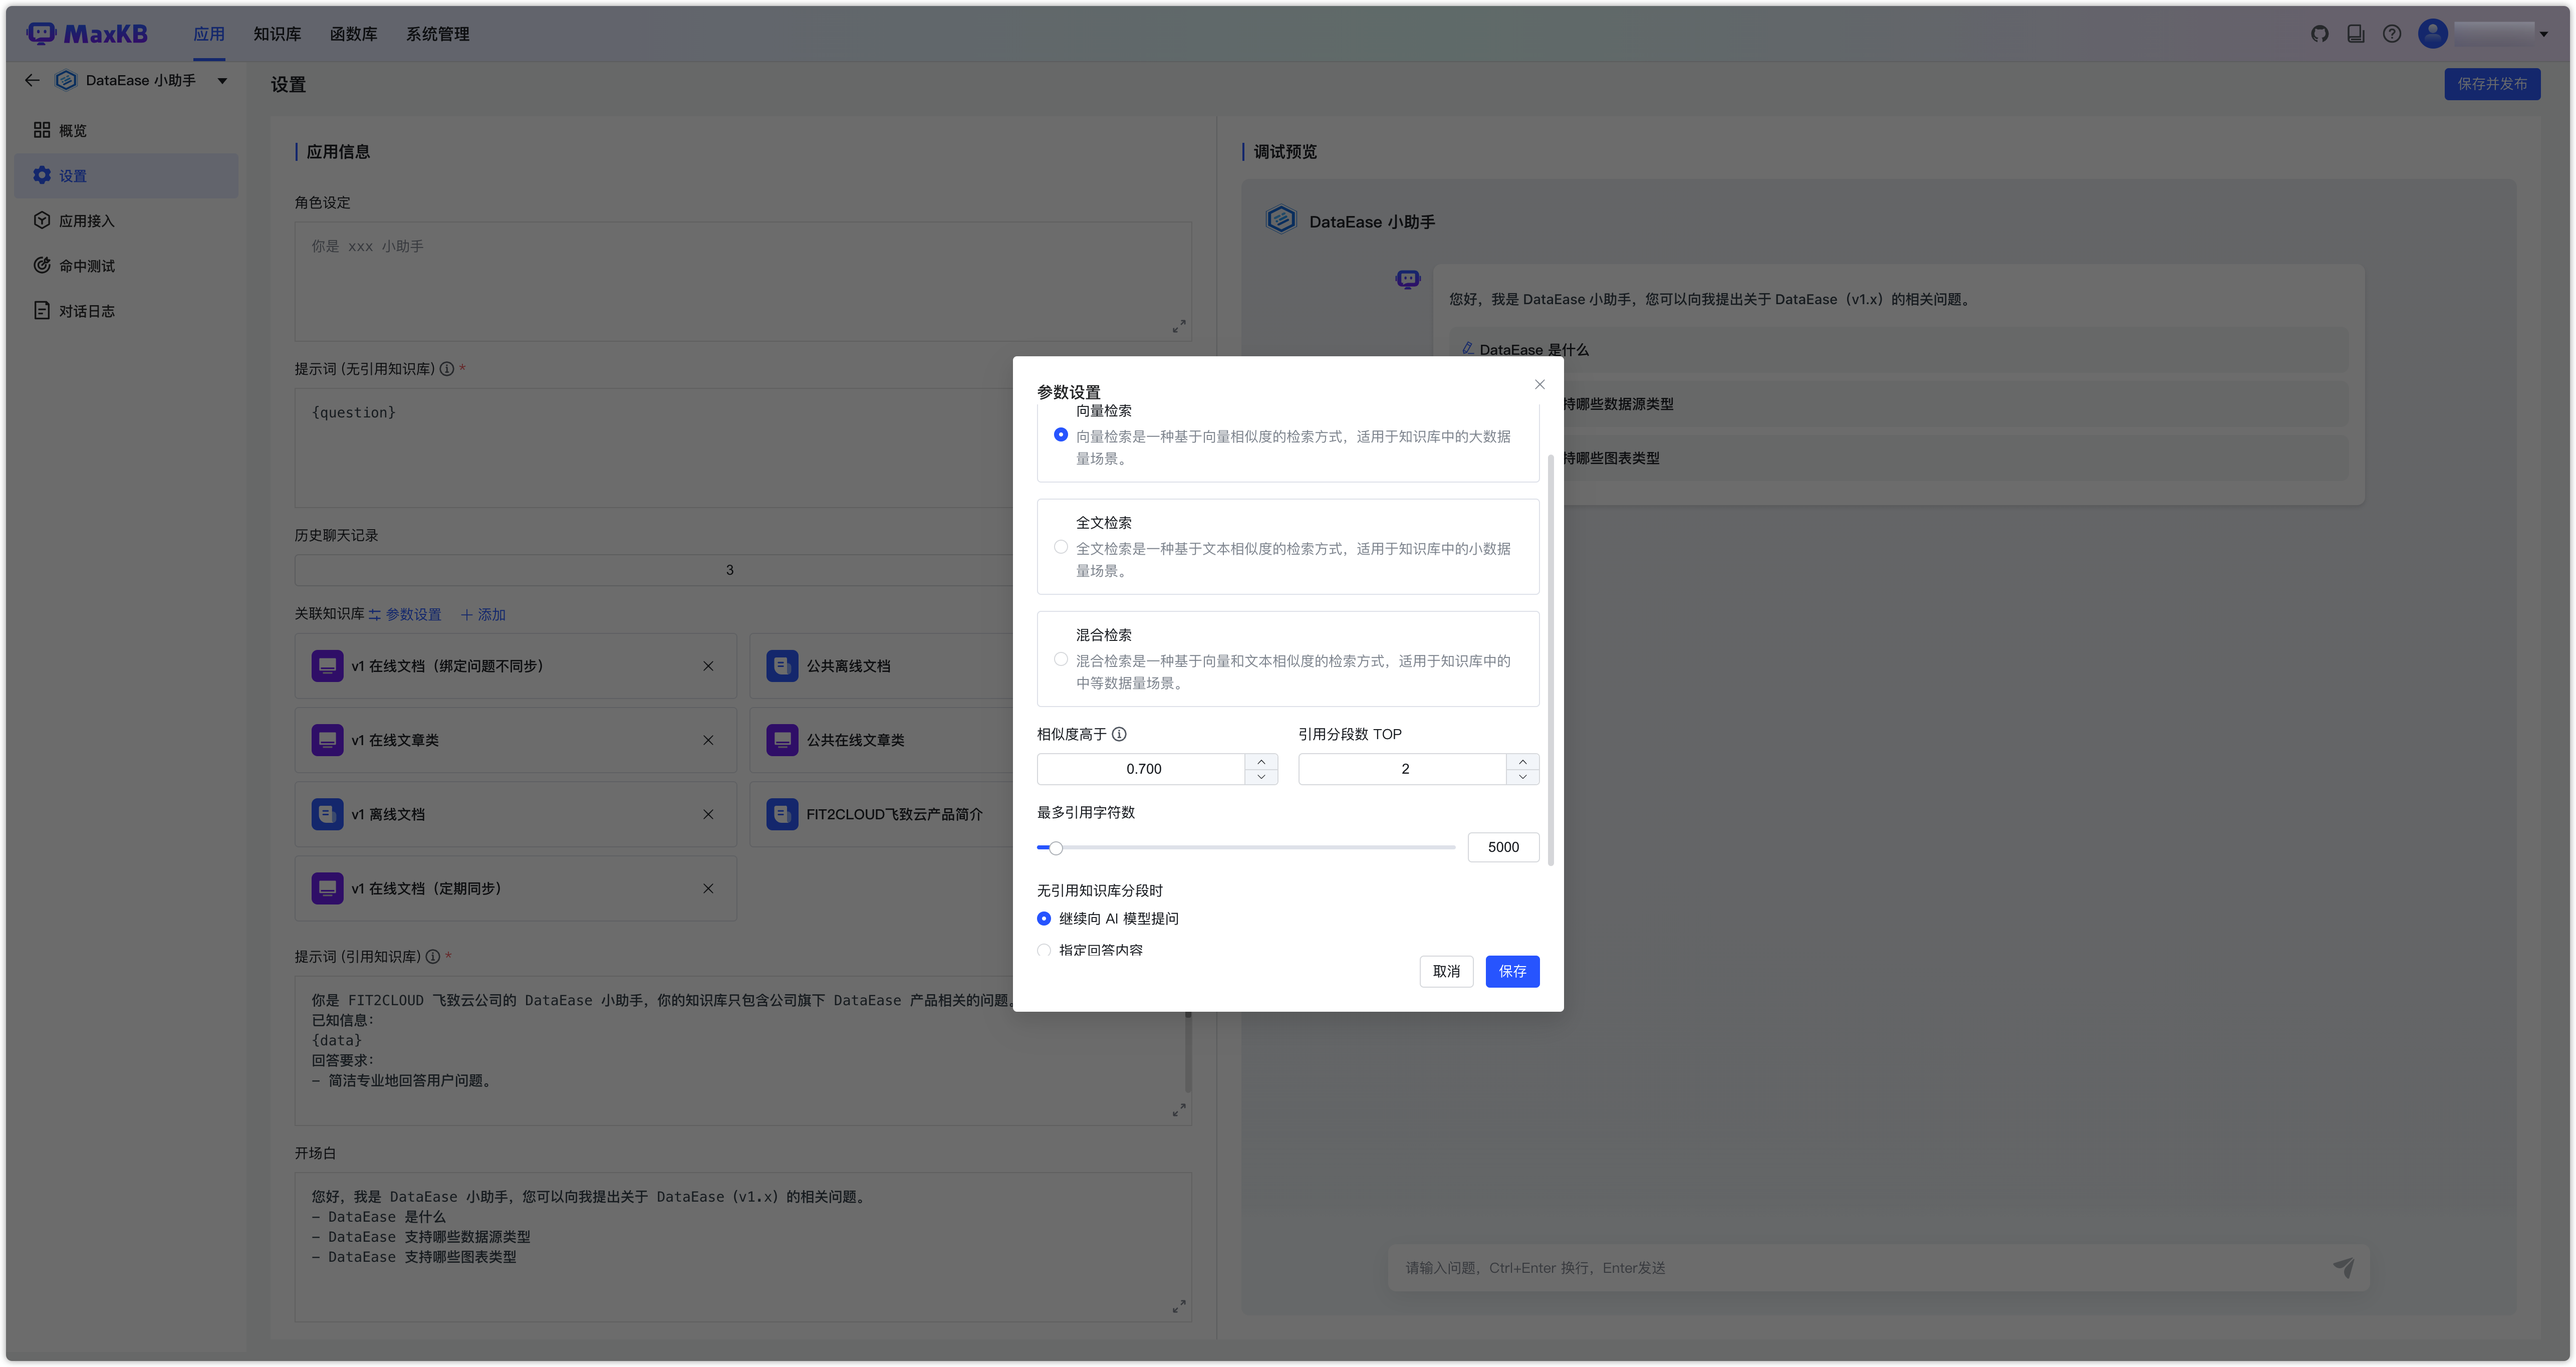The image size is (2576, 1367).
Task: Open the documentation book icon
Action: coord(2356,34)
